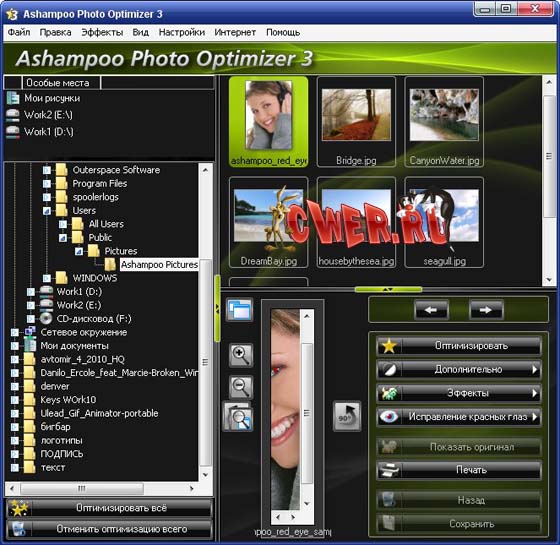Screen dimensions: 560x545
Task: Click the fit-to-window zoom icon
Action: [238, 416]
